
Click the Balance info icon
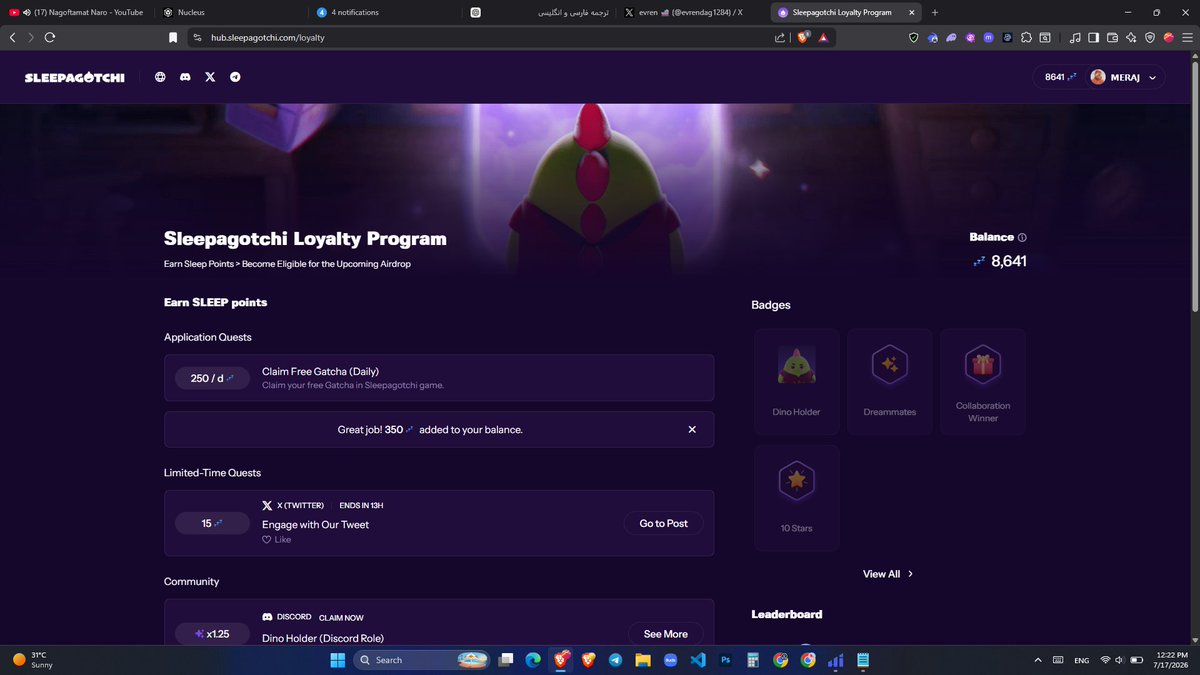tap(1022, 238)
